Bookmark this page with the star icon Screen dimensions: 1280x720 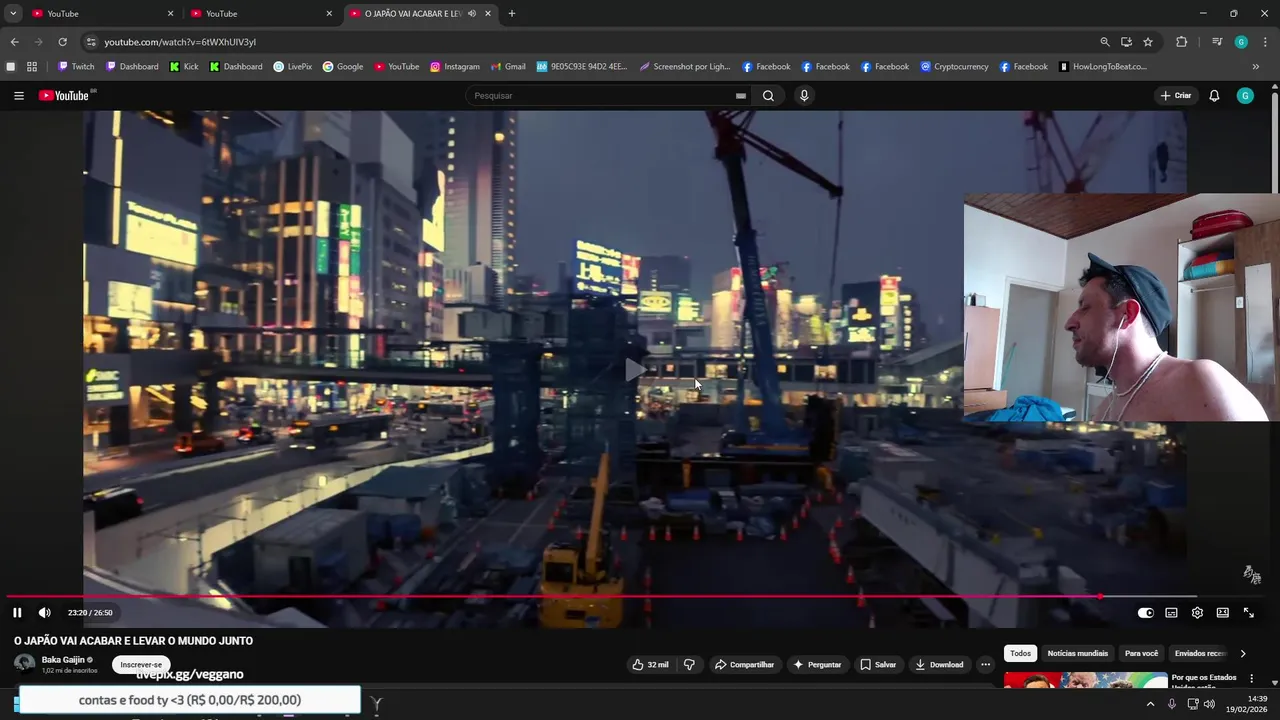1148,42
